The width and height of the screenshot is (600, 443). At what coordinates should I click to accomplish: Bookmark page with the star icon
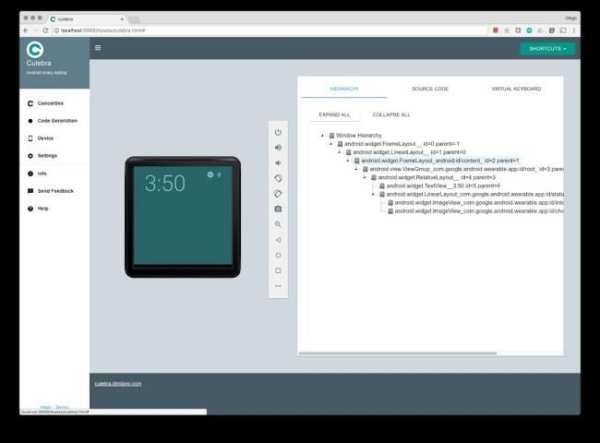pyautogui.click(x=507, y=30)
